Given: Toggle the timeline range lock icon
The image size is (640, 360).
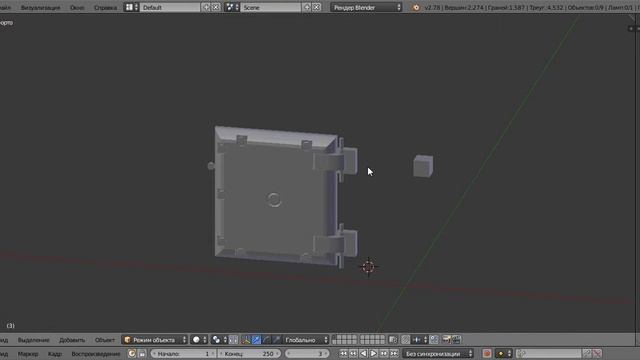Looking at the screenshot, I should click(142, 354).
